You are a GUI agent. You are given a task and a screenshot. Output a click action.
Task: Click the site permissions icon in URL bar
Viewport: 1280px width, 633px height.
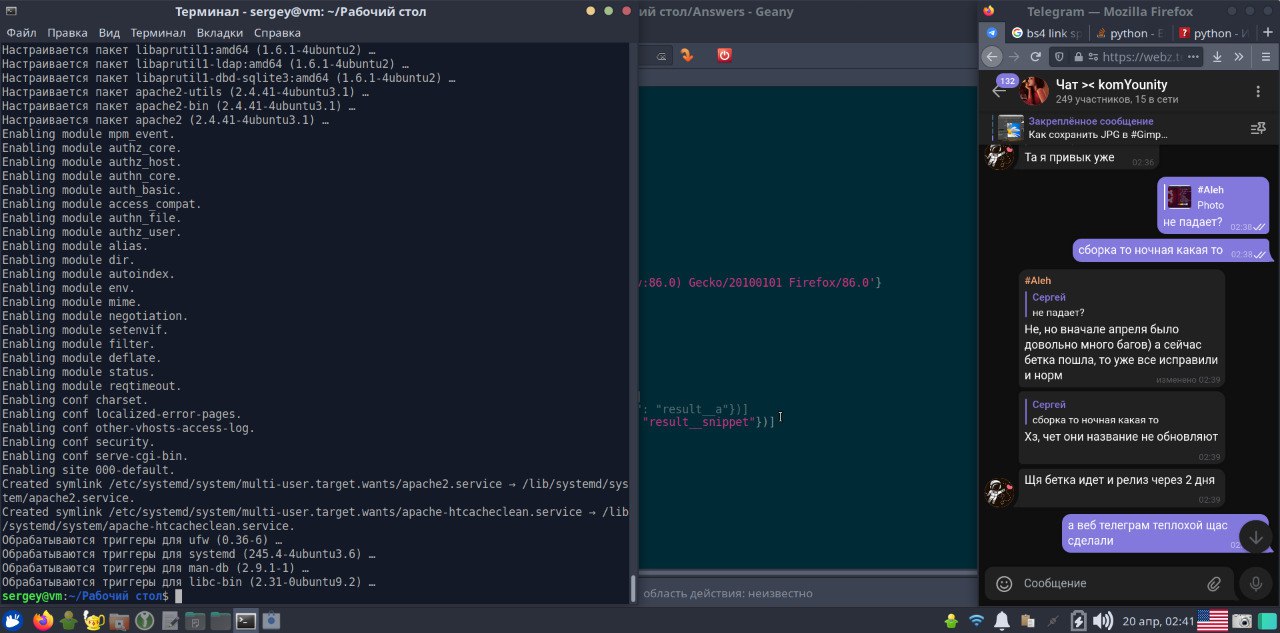coord(1092,57)
